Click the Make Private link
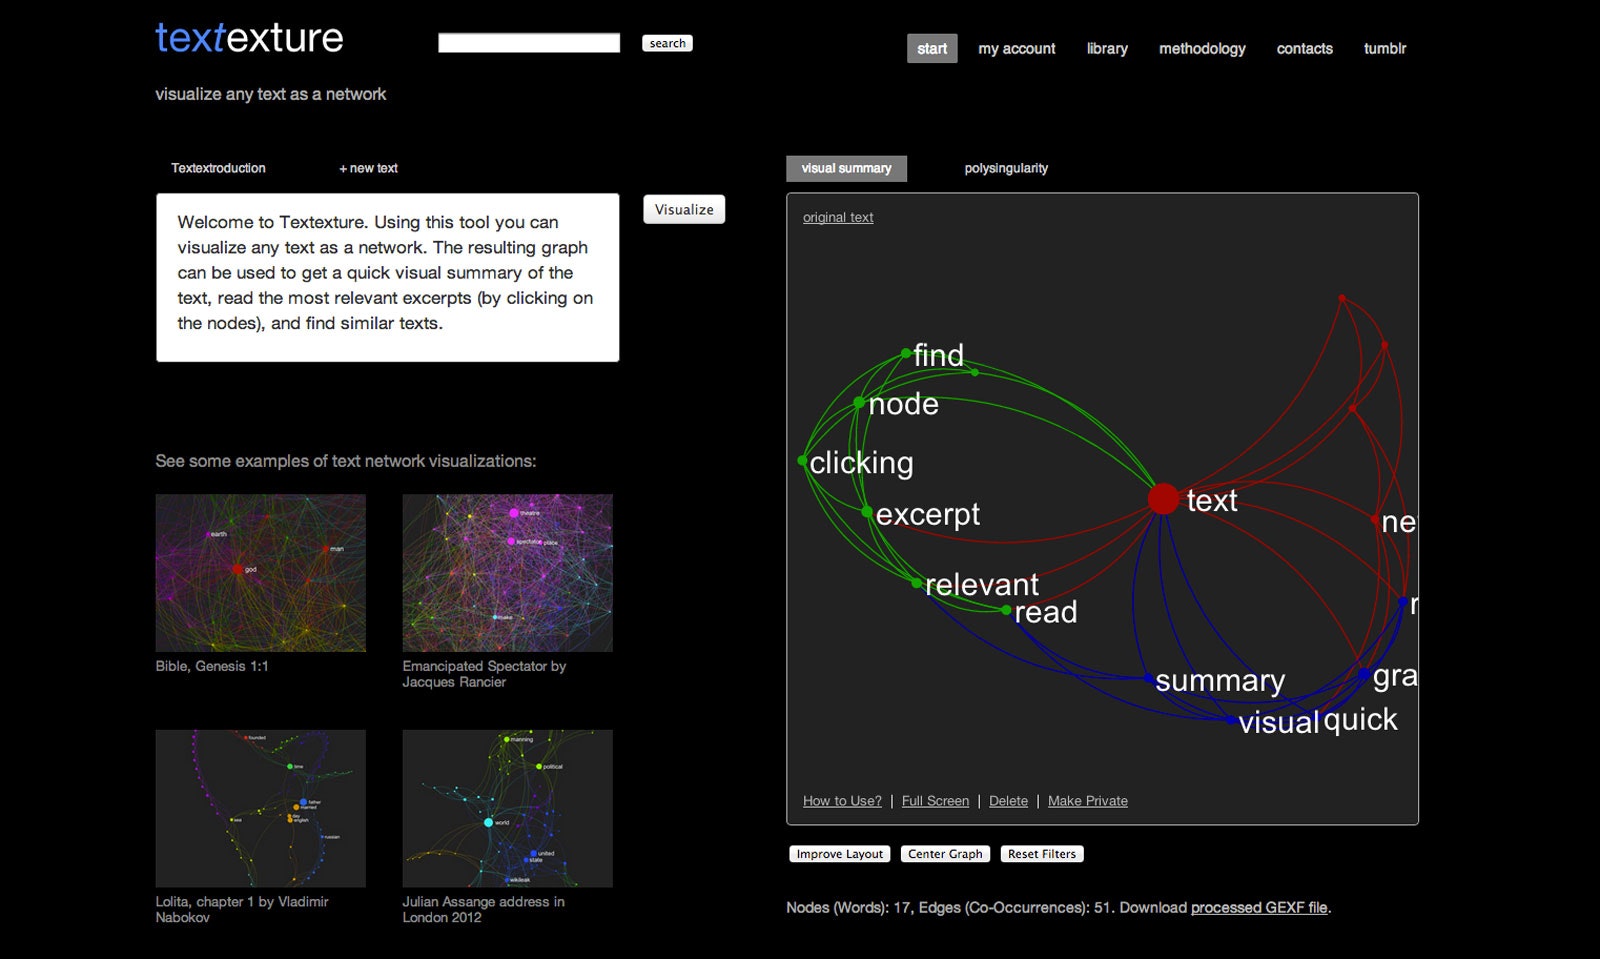The image size is (1600, 959). [1088, 801]
